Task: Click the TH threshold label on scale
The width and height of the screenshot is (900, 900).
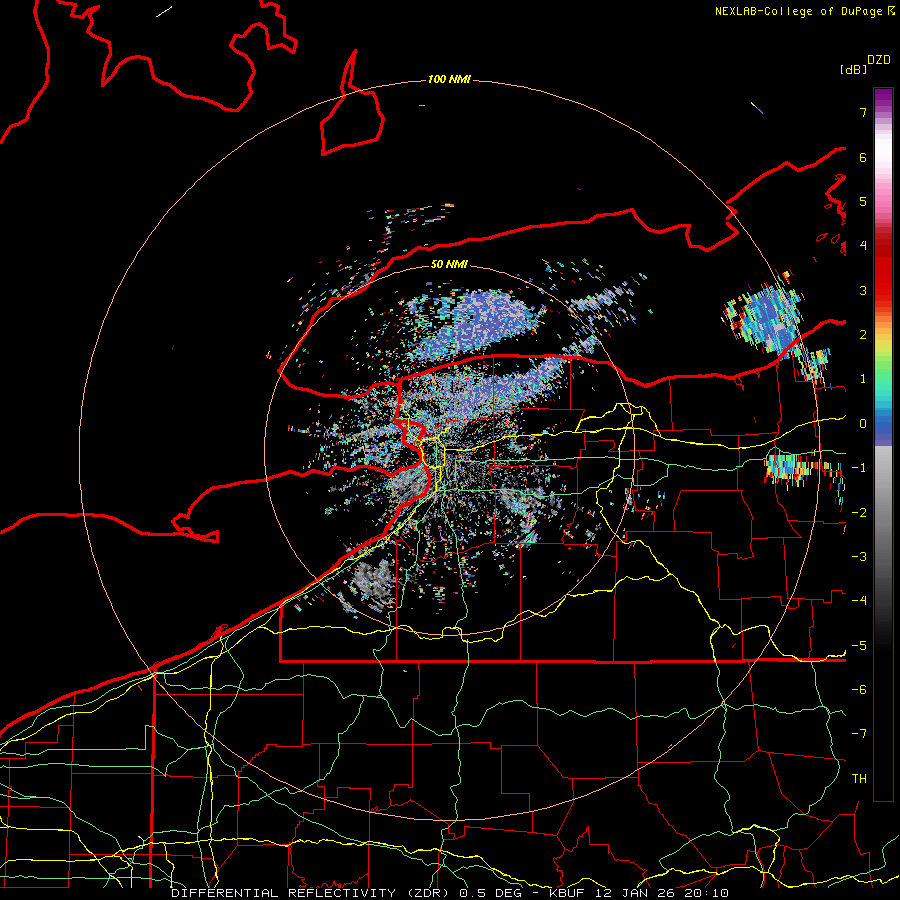Action: click(x=859, y=779)
